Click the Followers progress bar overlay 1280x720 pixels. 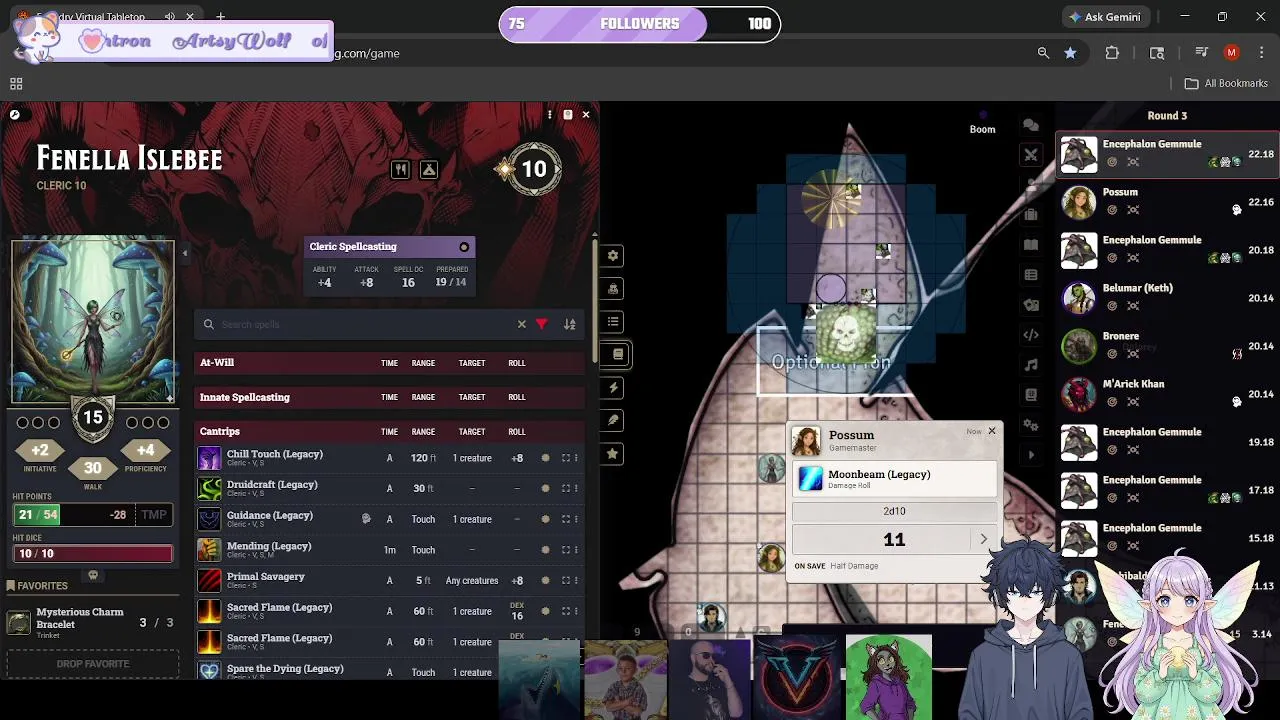coord(640,24)
